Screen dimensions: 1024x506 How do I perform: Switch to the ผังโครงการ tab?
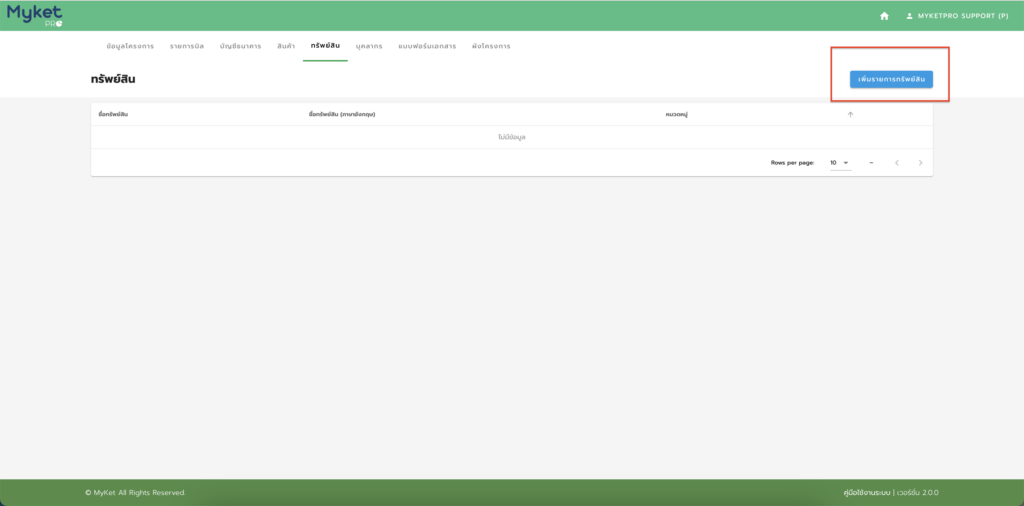coord(491,47)
